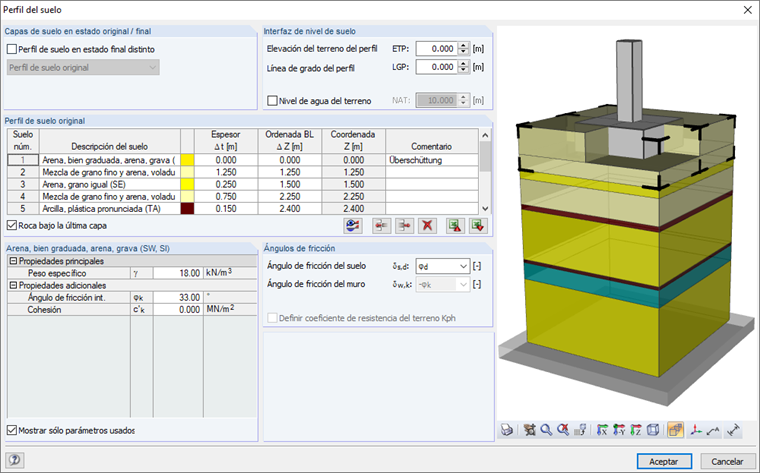760x473 pixels.
Task: Click the 'Espesor Δt [m]' column header
Action: (x=226, y=141)
